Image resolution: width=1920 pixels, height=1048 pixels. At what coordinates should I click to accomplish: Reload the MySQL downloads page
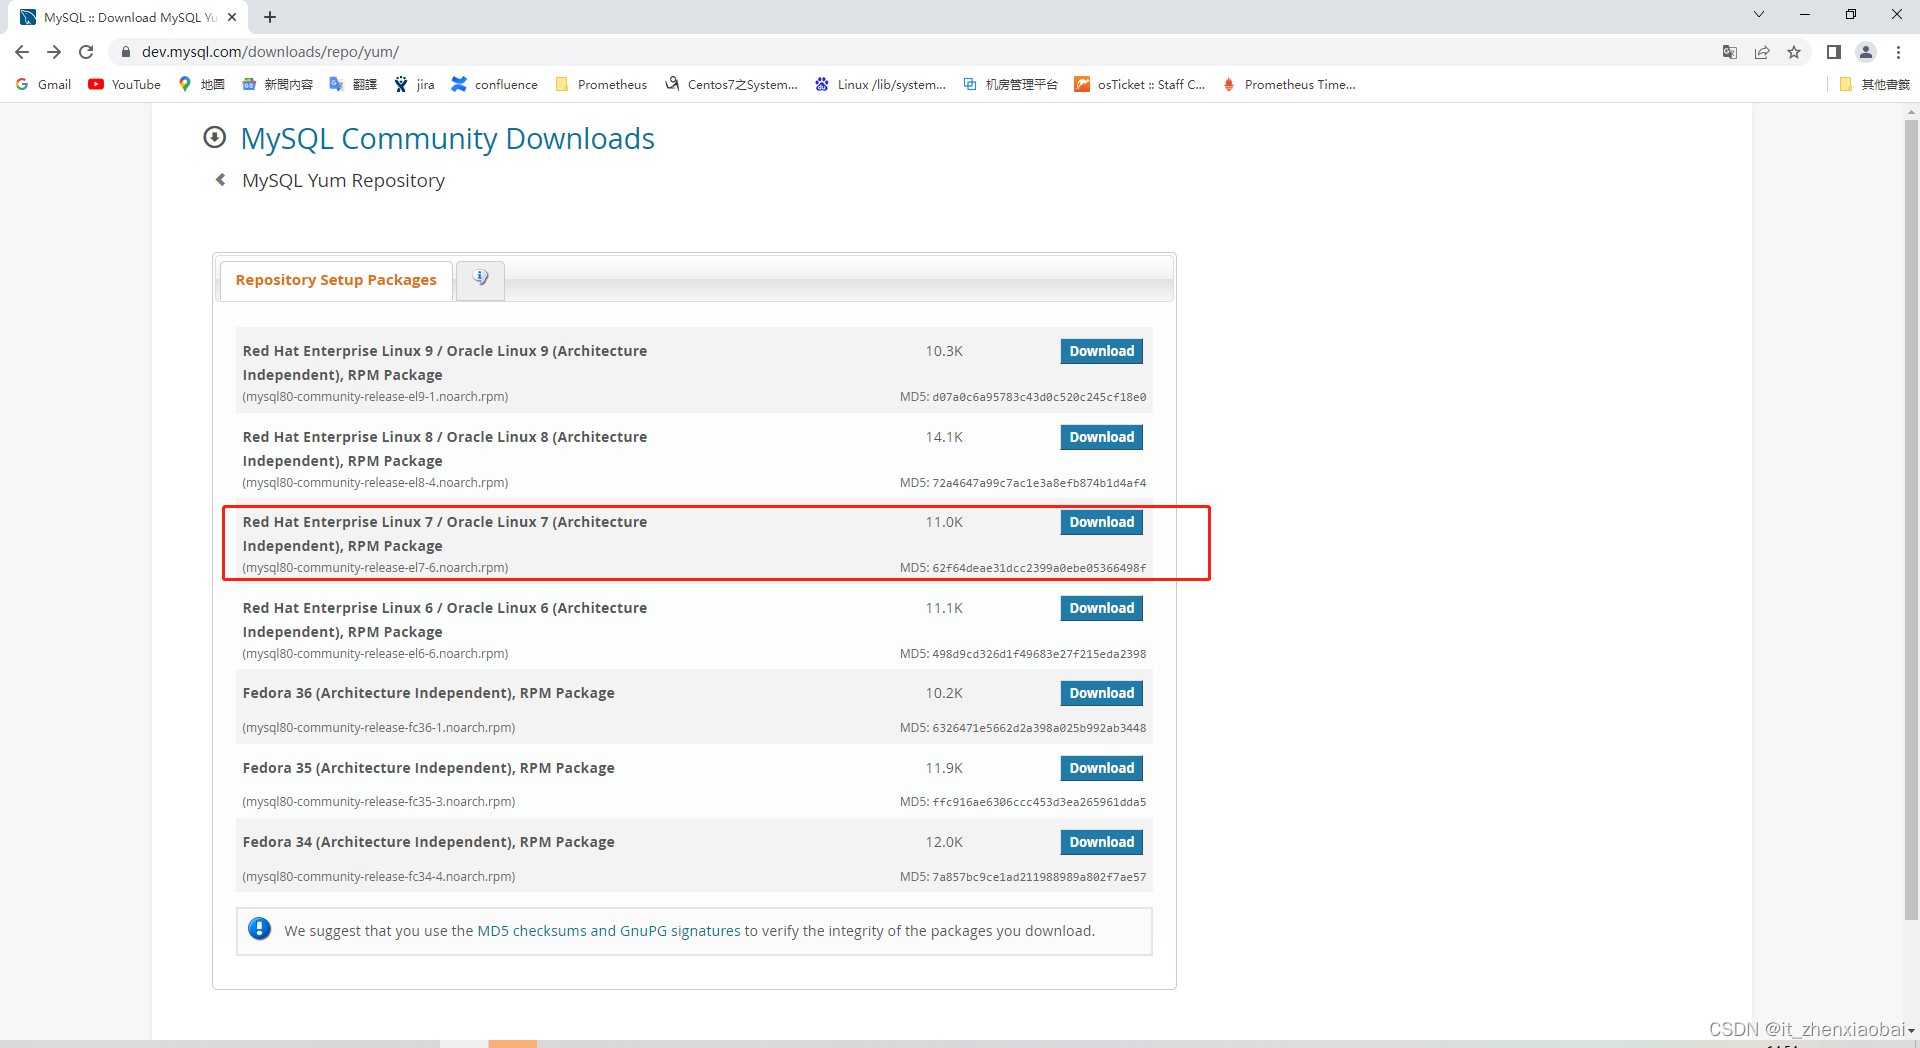tap(86, 52)
